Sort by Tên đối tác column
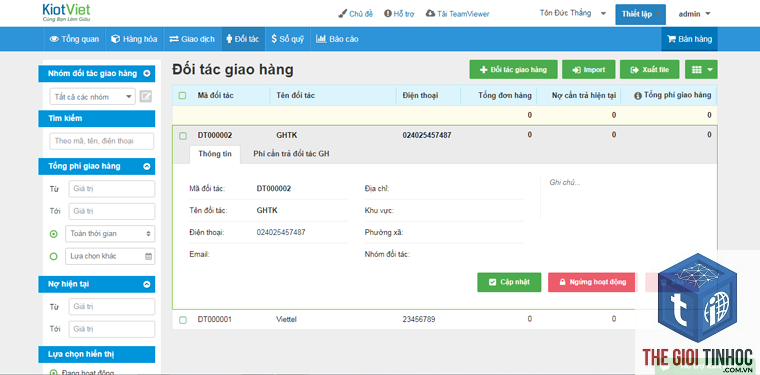760x375 pixels. (295, 95)
